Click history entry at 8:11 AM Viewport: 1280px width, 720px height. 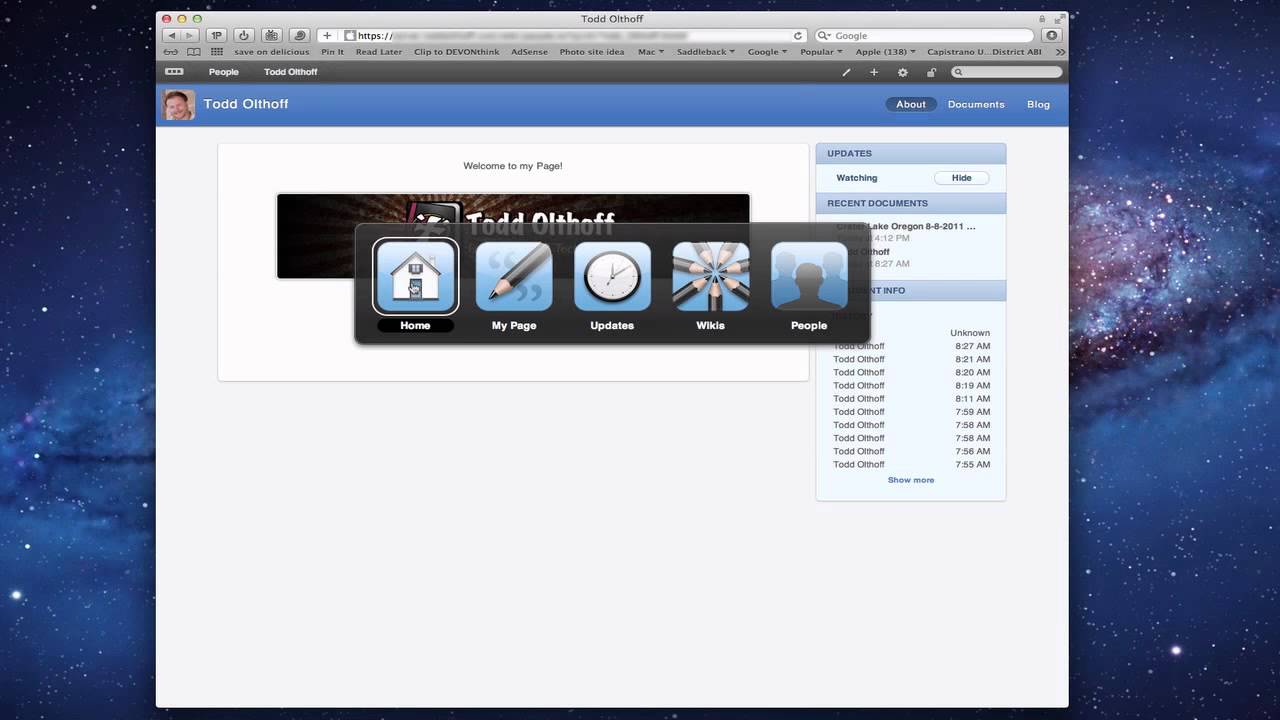[911, 398]
